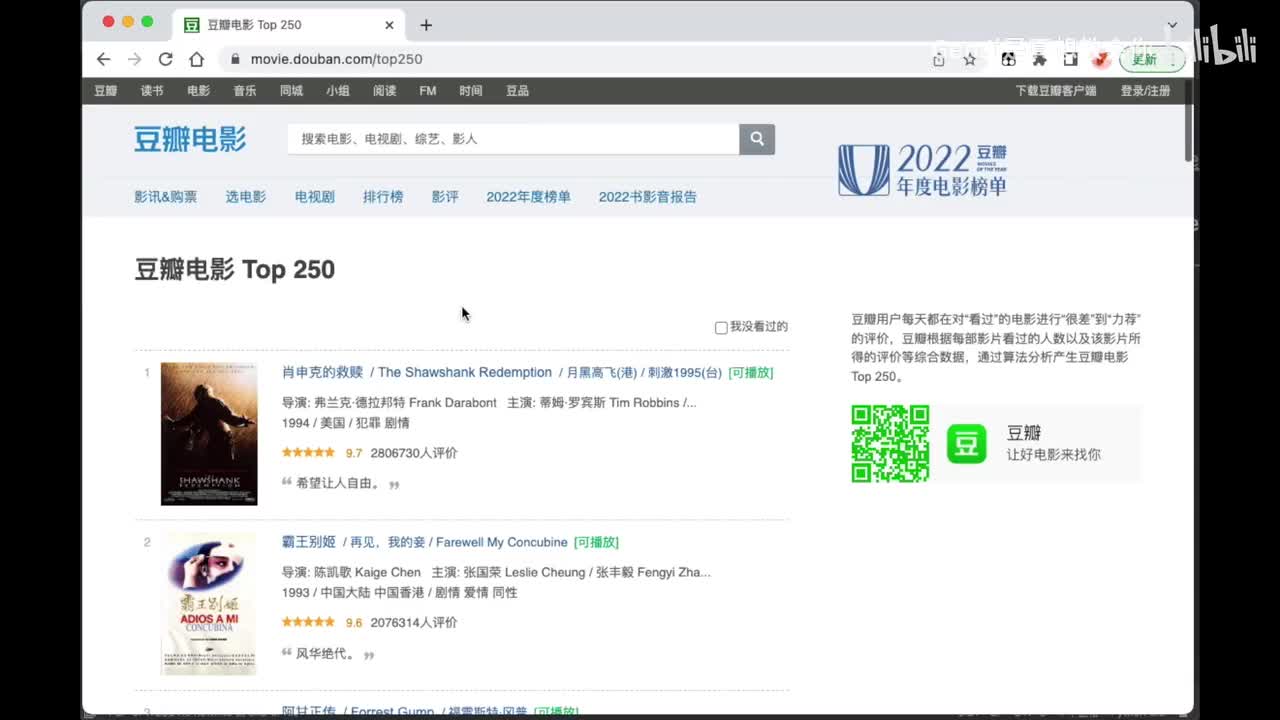Screen dimensions: 1280x720
Task: Open the panda extension icon
Action: pyautogui.click(x=1008, y=59)
